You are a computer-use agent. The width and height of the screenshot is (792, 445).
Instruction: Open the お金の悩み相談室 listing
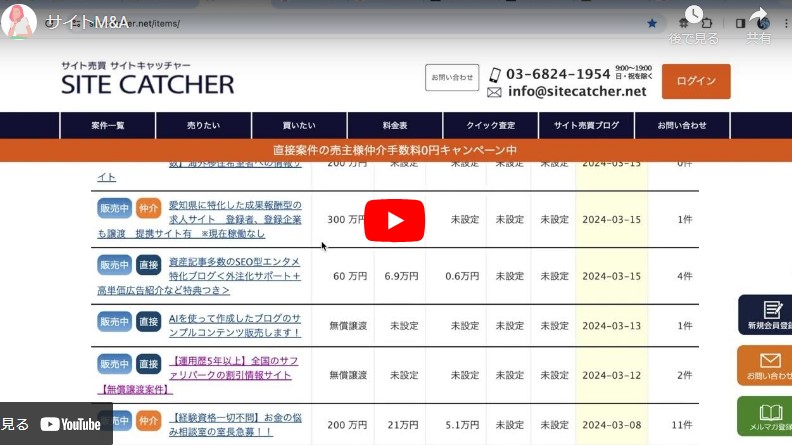pos(235,424)
